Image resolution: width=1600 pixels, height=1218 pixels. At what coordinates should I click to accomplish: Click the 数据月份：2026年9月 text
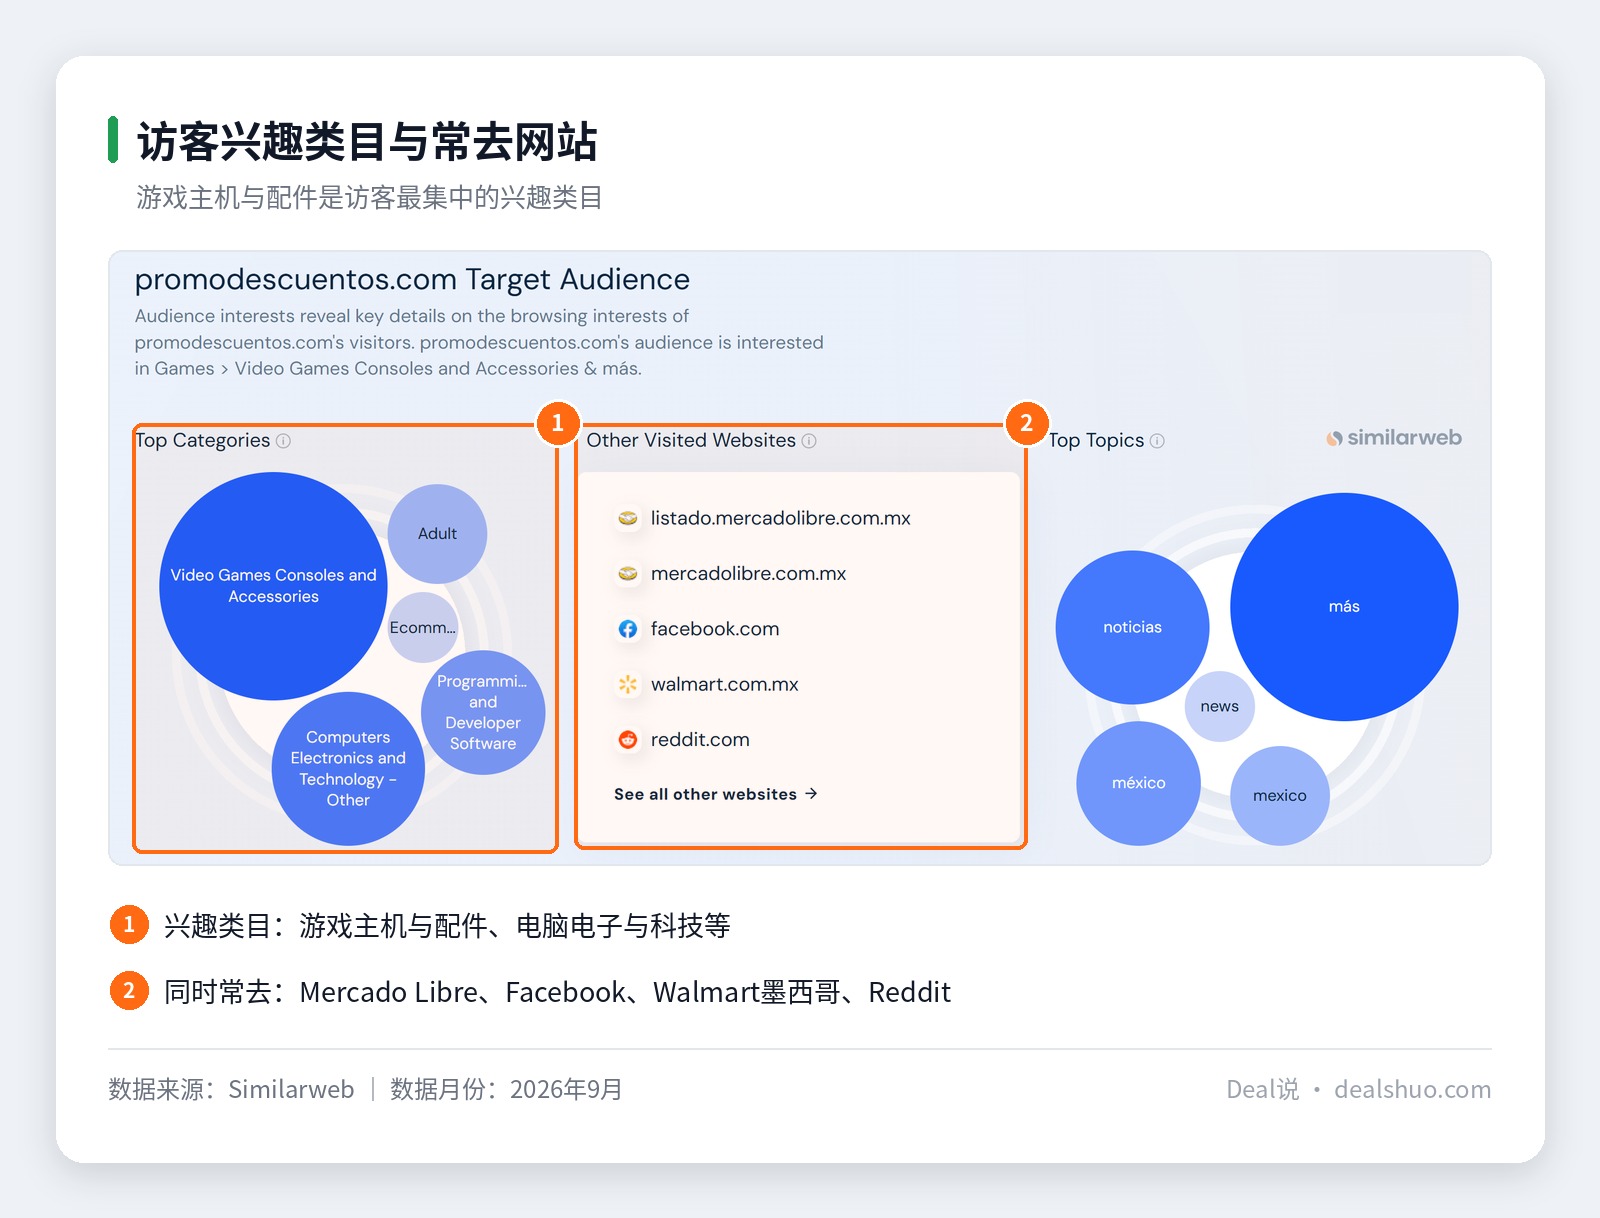pyautogui.click(x=506, y=1089)
